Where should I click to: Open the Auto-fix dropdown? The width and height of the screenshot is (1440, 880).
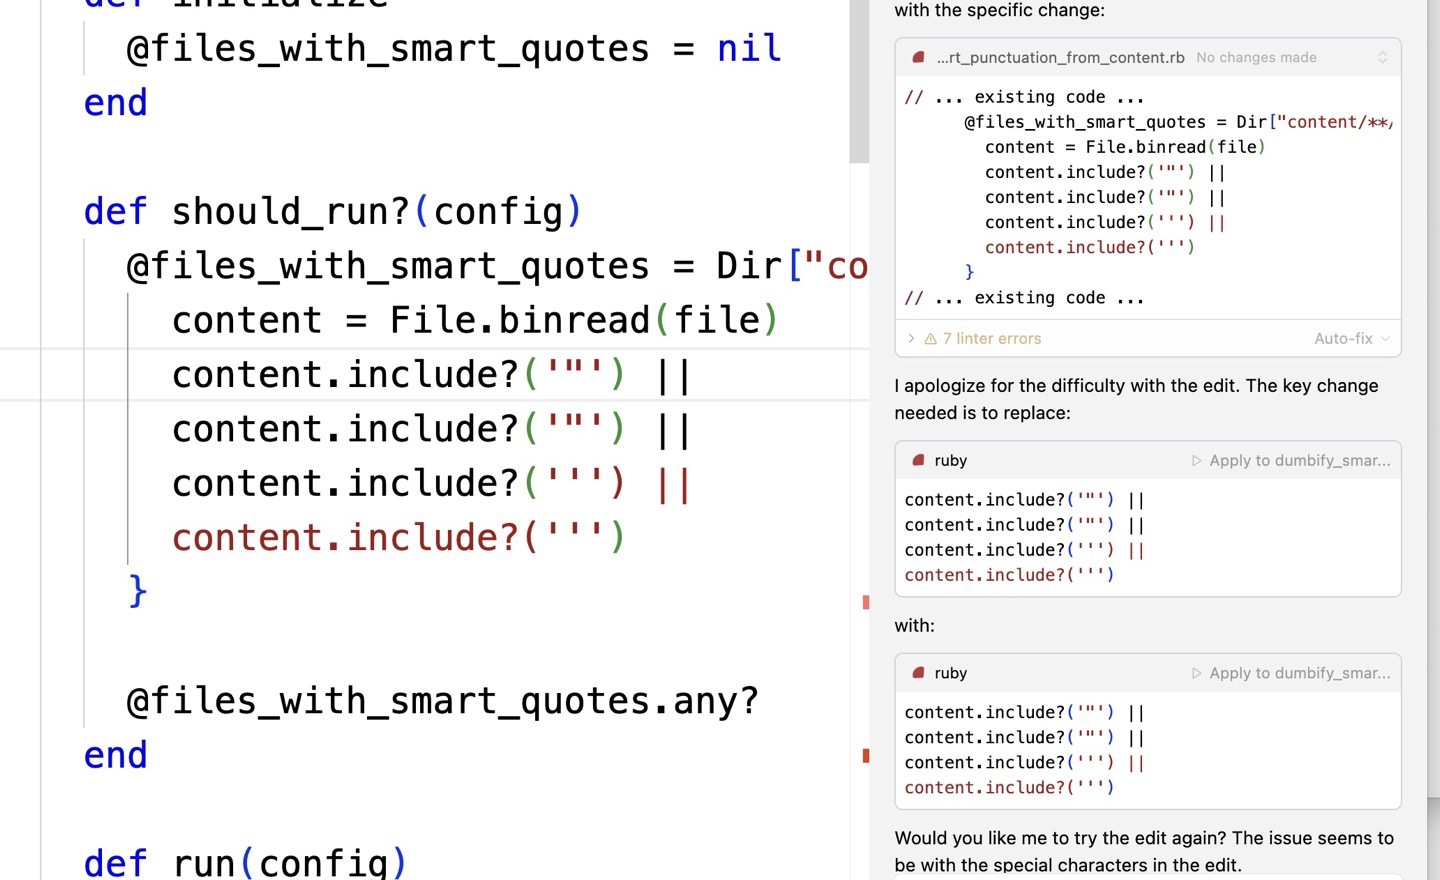1343,339
